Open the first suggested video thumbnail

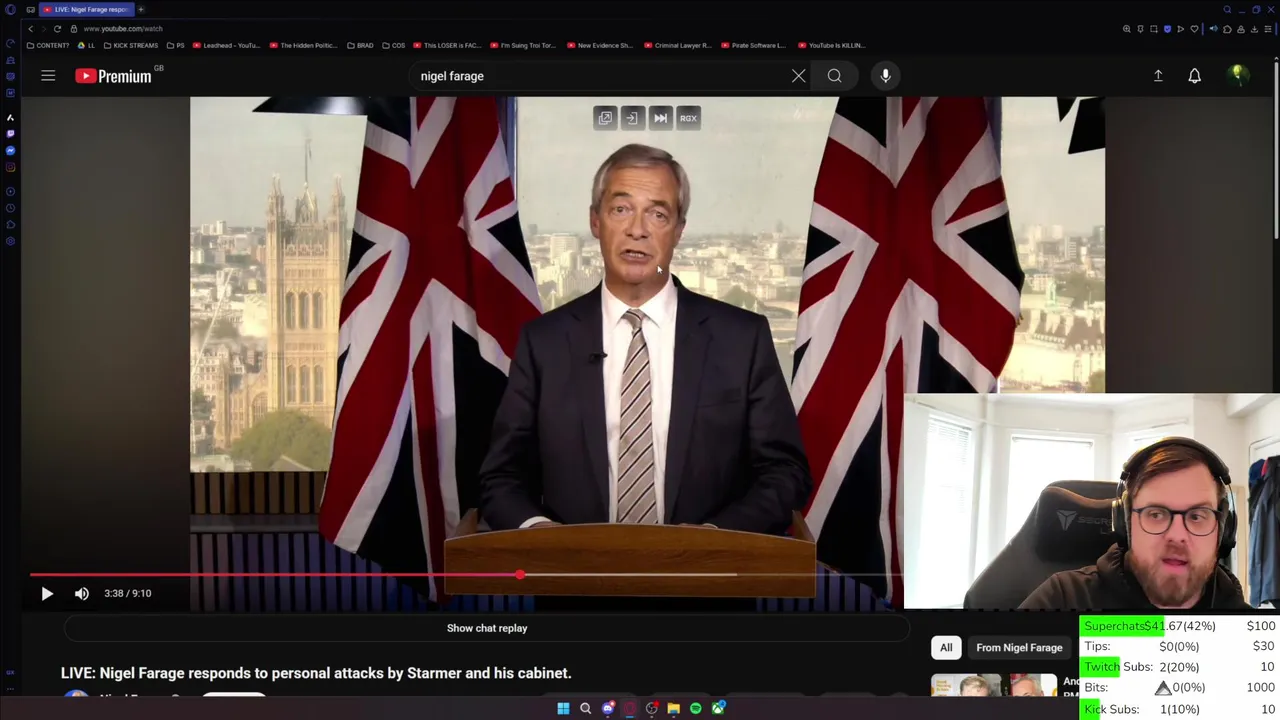994,686
